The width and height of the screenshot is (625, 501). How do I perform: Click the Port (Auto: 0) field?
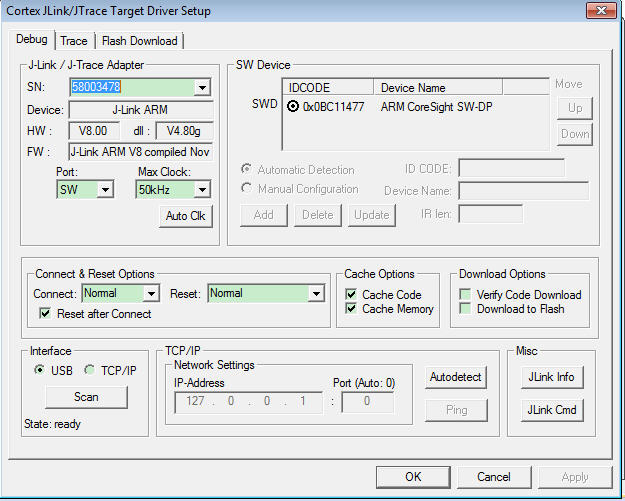click(x=368, y=402)
